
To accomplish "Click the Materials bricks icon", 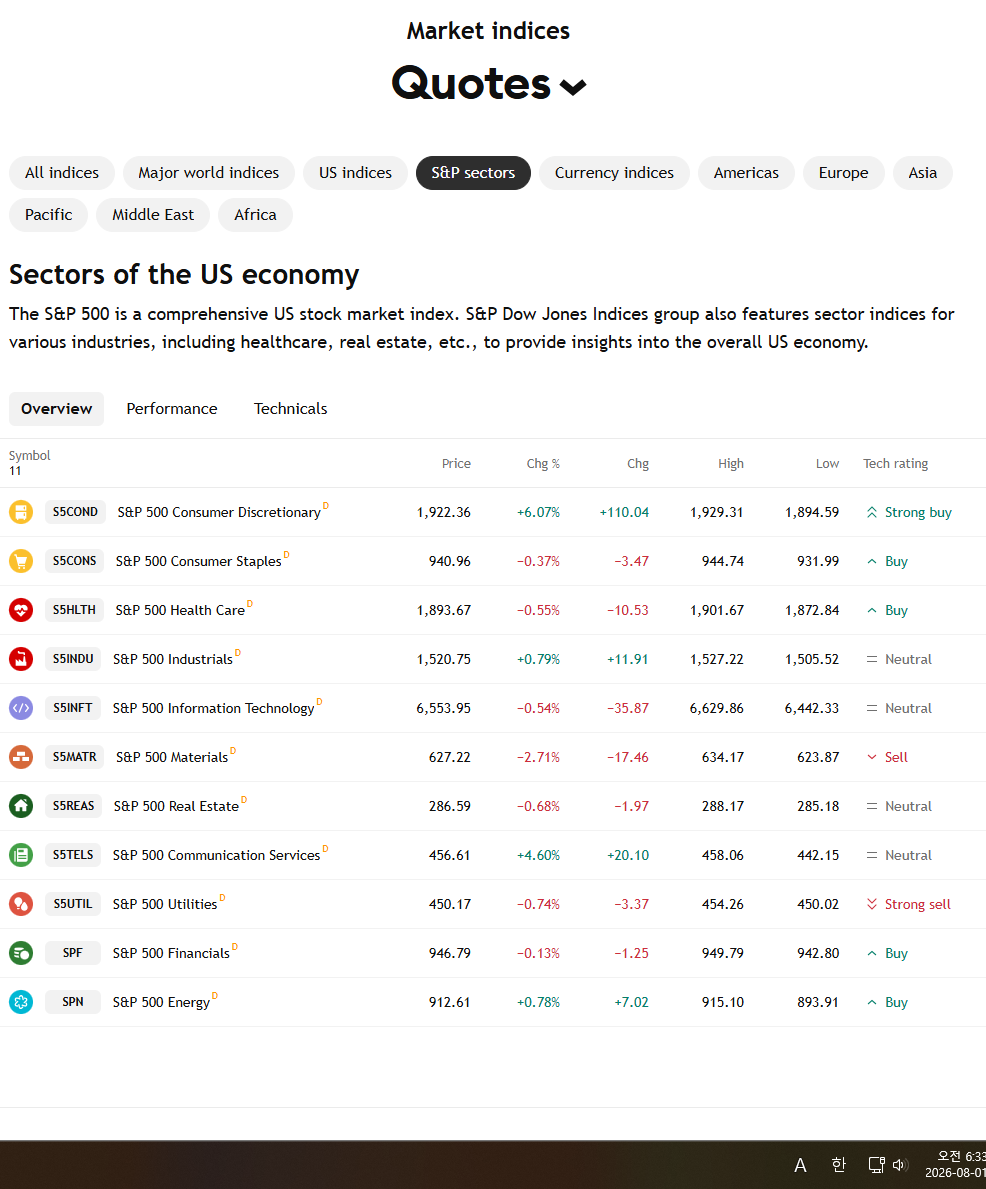I will (21, 757).
